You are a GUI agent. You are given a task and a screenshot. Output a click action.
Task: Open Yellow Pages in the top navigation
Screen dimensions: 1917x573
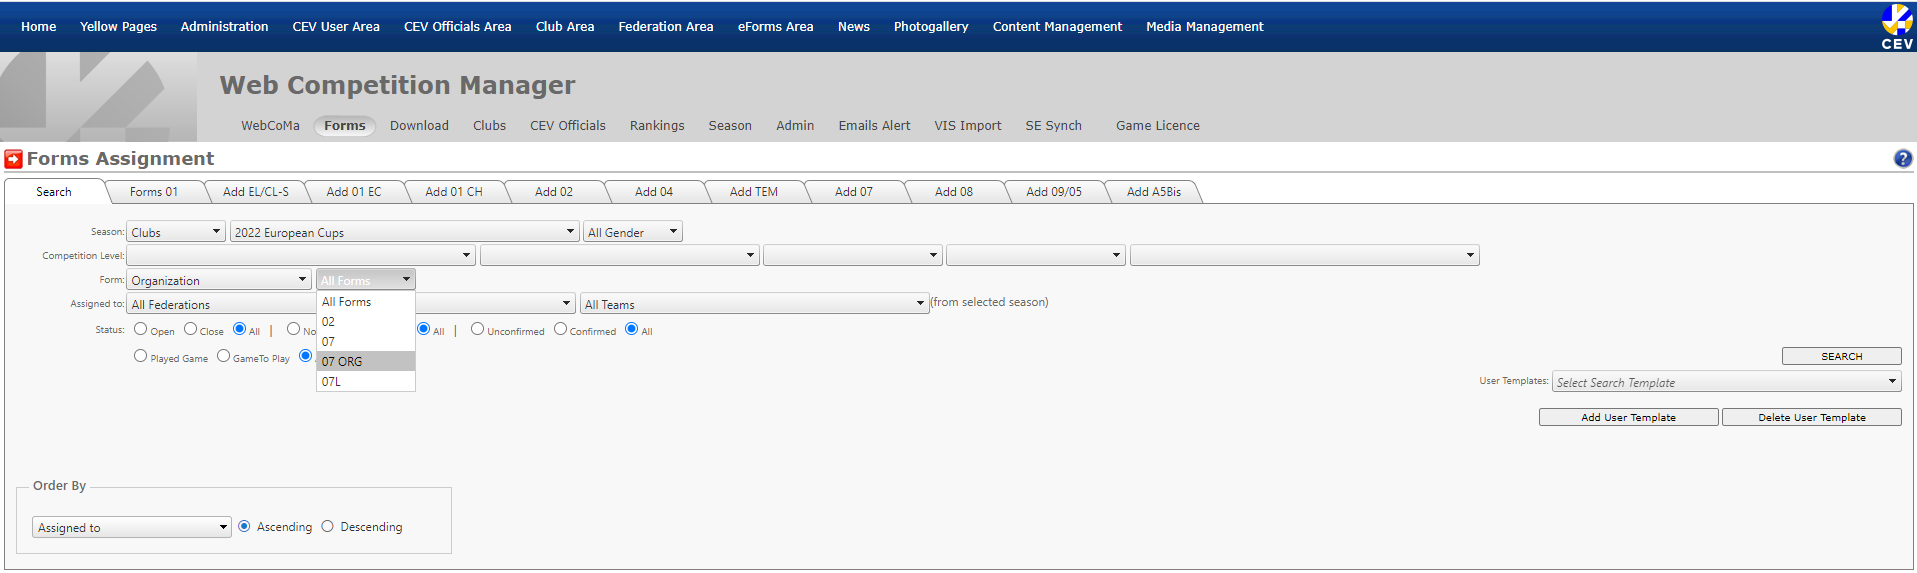(x=118, y=27)
